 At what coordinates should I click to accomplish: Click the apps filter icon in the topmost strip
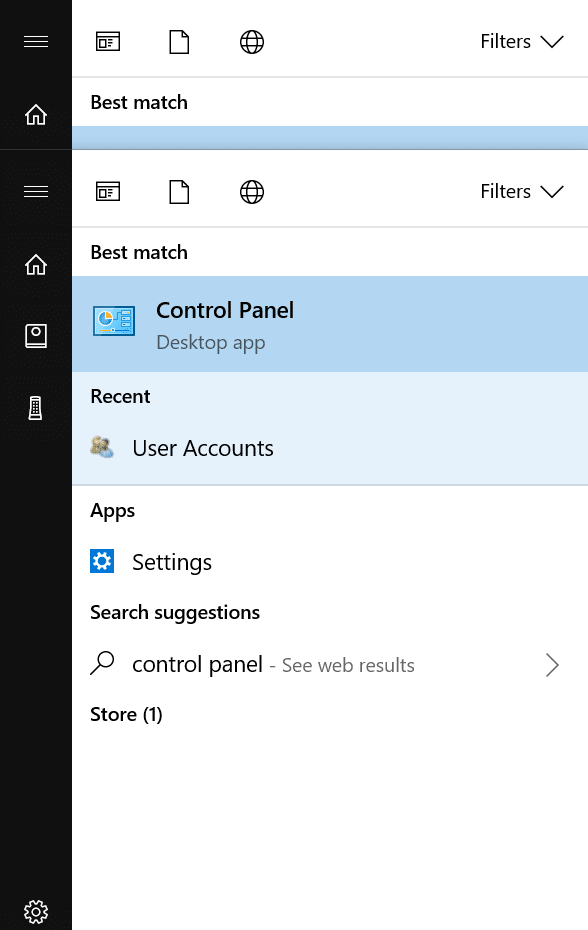pyautogui.click(x=108, y=42)
